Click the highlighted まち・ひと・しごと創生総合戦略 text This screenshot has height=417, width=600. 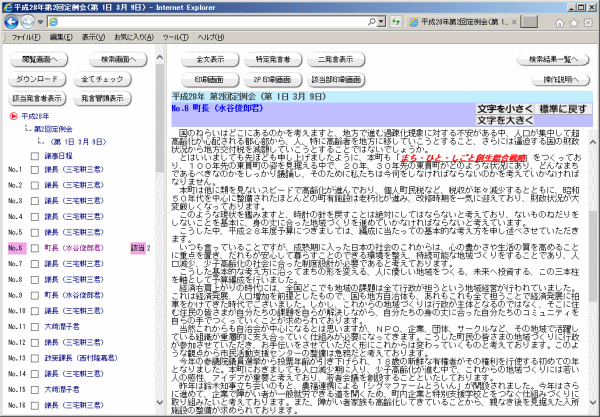point(463,158)
